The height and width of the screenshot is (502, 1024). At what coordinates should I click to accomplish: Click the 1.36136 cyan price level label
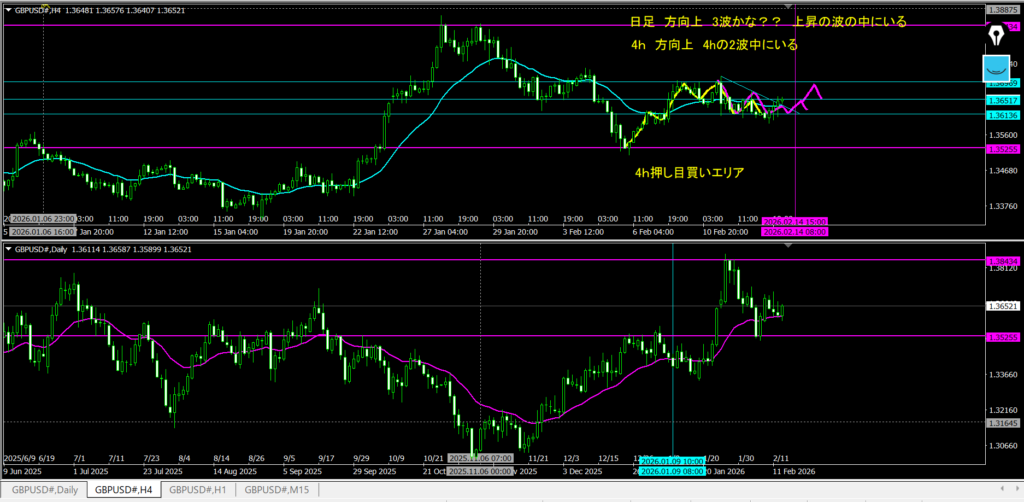(1002, 114)
